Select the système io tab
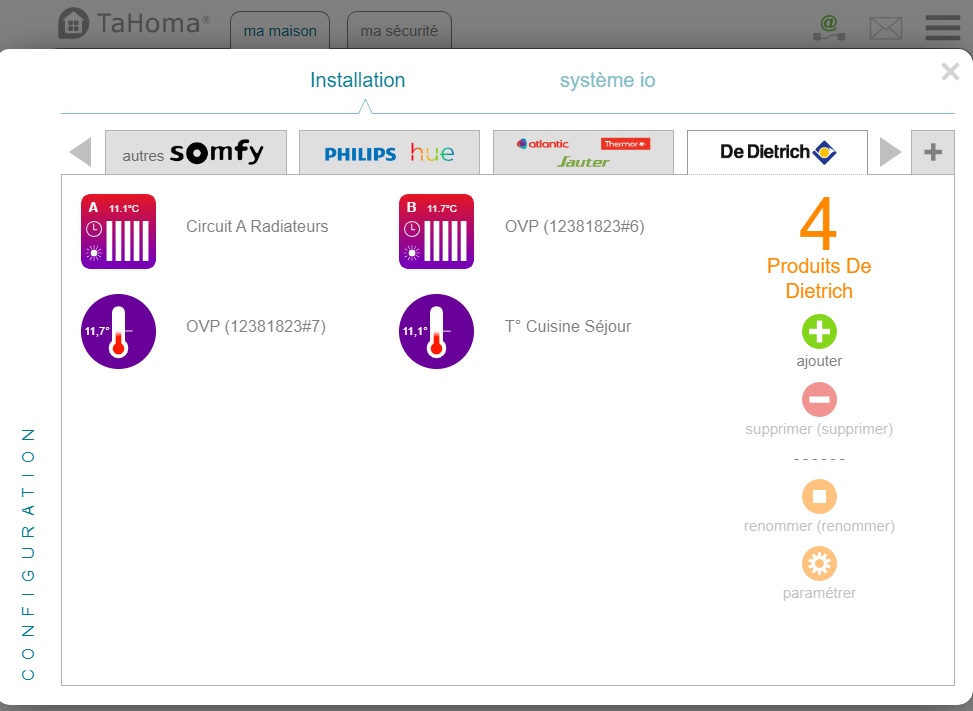The height and width of the screenshot is (711, 973). point(607,81)
